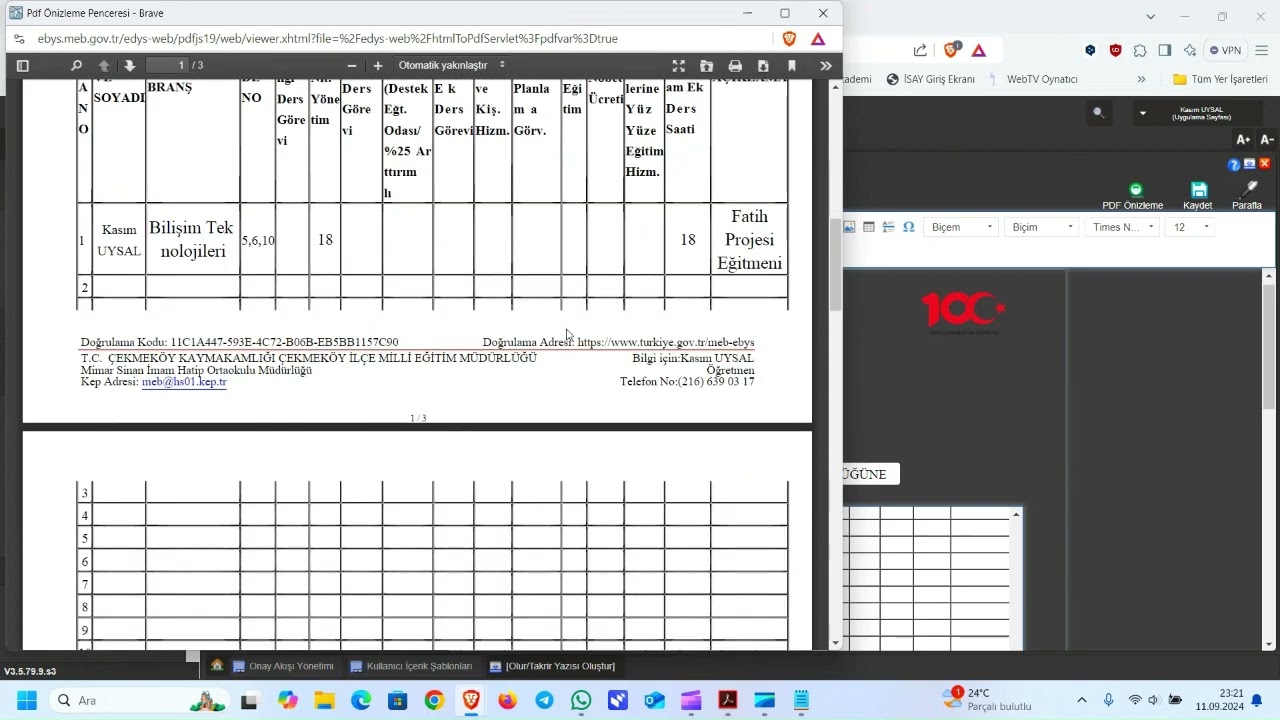Print the PDF document
The image size is (1280, 720).
pyautogui.click(x=735, y=66)
